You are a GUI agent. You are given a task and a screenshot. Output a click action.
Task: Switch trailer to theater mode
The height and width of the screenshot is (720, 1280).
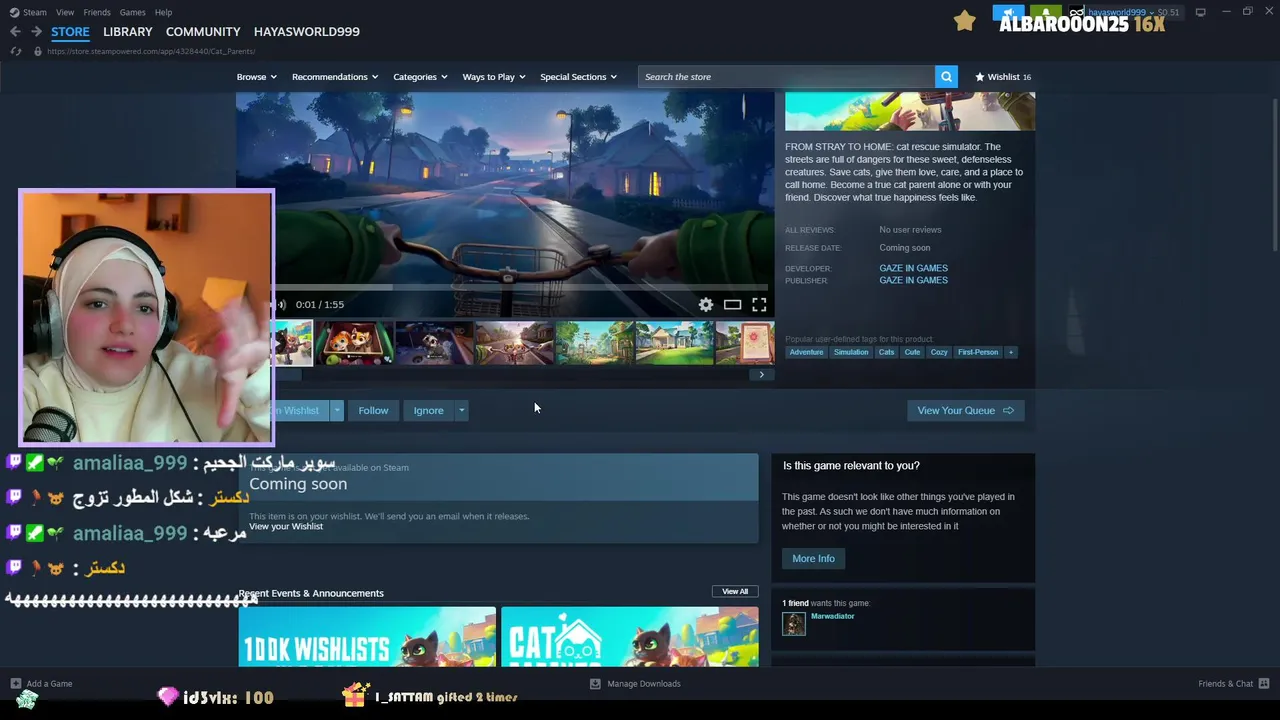point(732,304)
